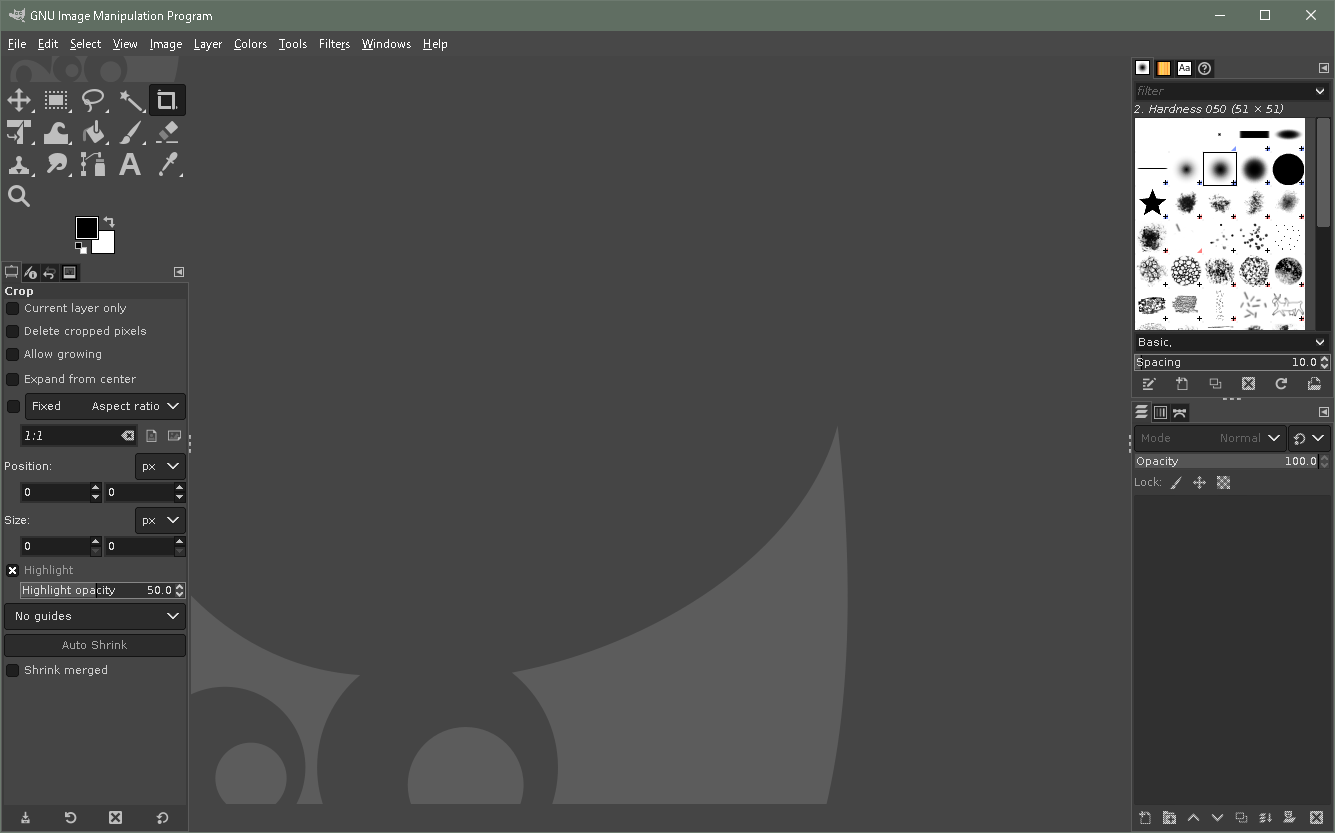Open the Filters menu
The image size is (1335, 833).
click(334, 44)
